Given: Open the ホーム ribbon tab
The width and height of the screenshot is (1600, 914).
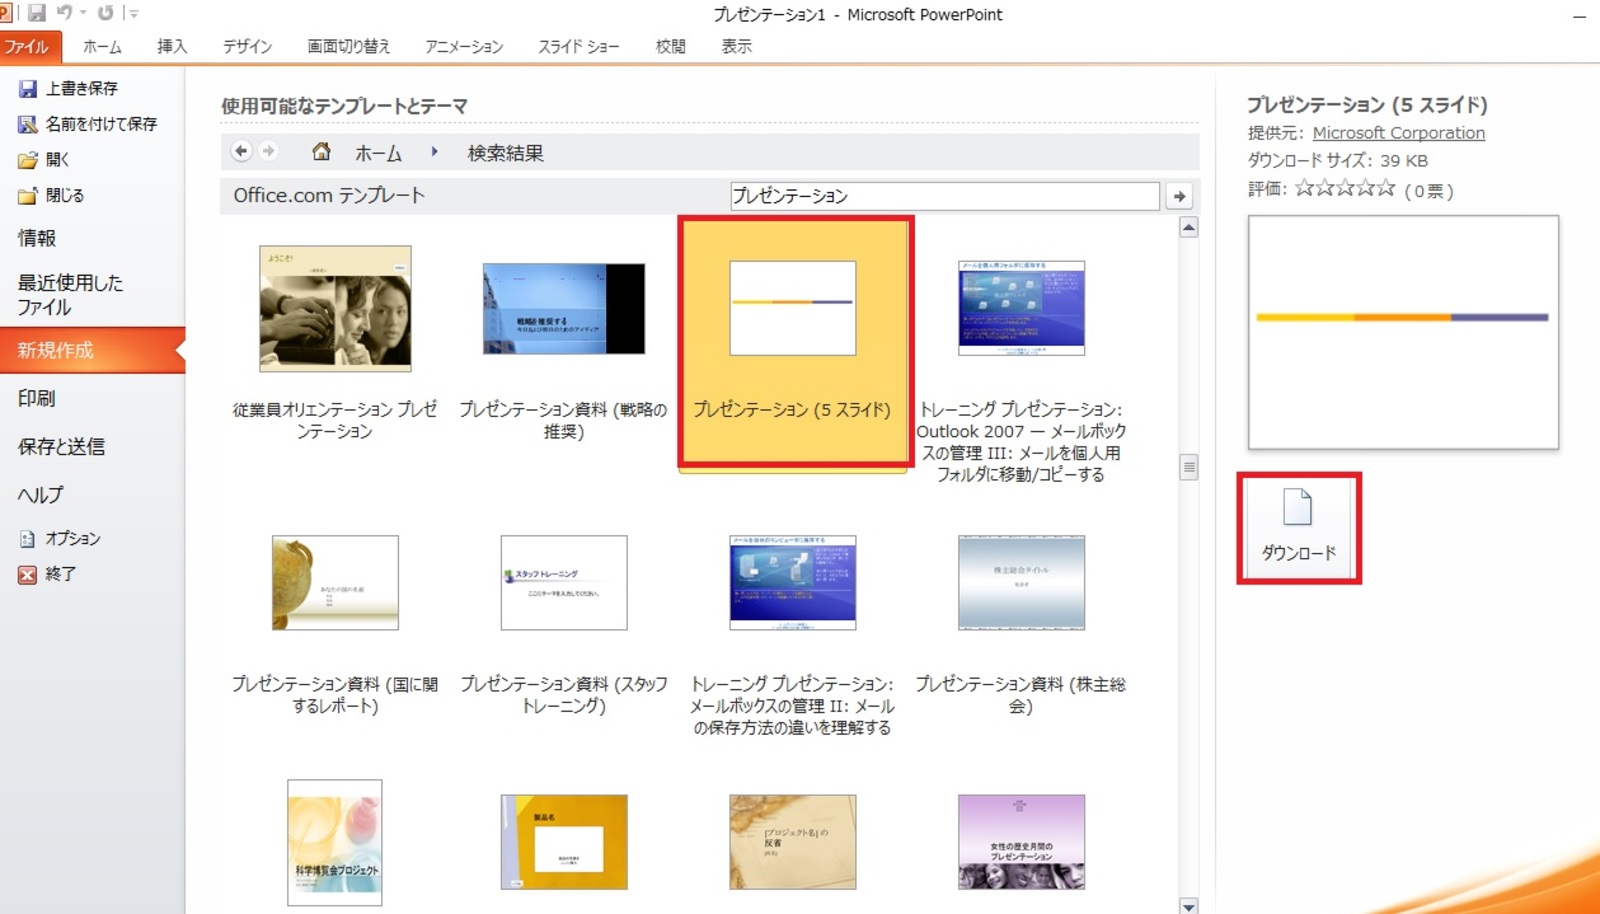Looking at the screenshot, I should coord(102,46).
